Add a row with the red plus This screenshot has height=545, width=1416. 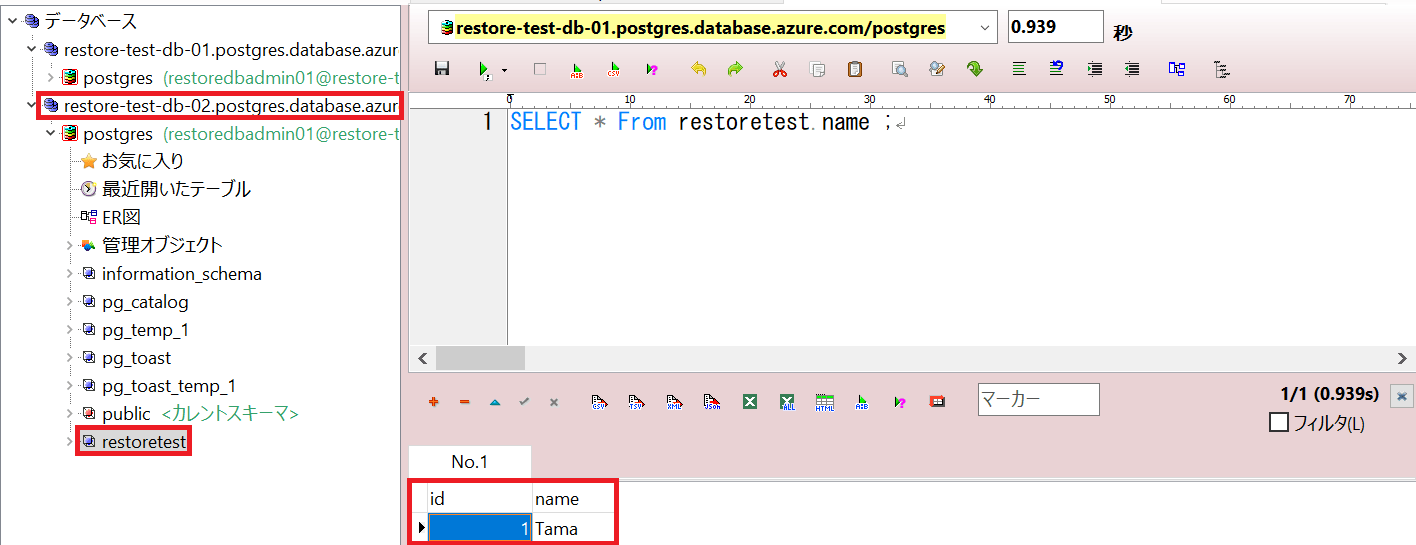pos(434,401)
